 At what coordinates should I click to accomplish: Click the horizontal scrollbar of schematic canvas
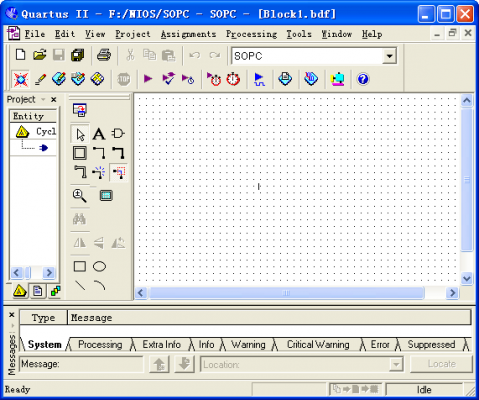286,293
